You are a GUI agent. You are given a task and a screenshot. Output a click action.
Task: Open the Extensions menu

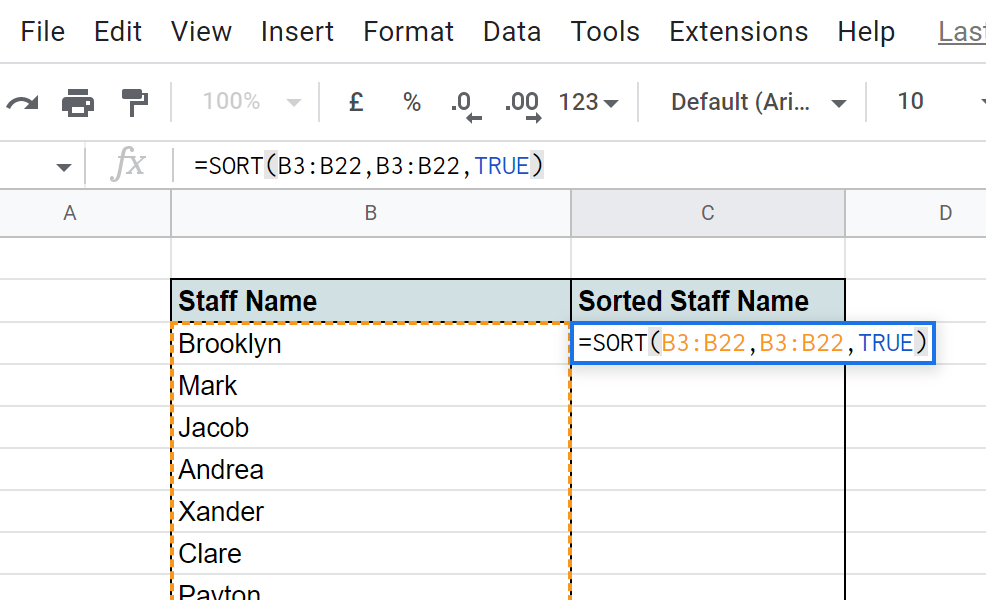point(738,32)
